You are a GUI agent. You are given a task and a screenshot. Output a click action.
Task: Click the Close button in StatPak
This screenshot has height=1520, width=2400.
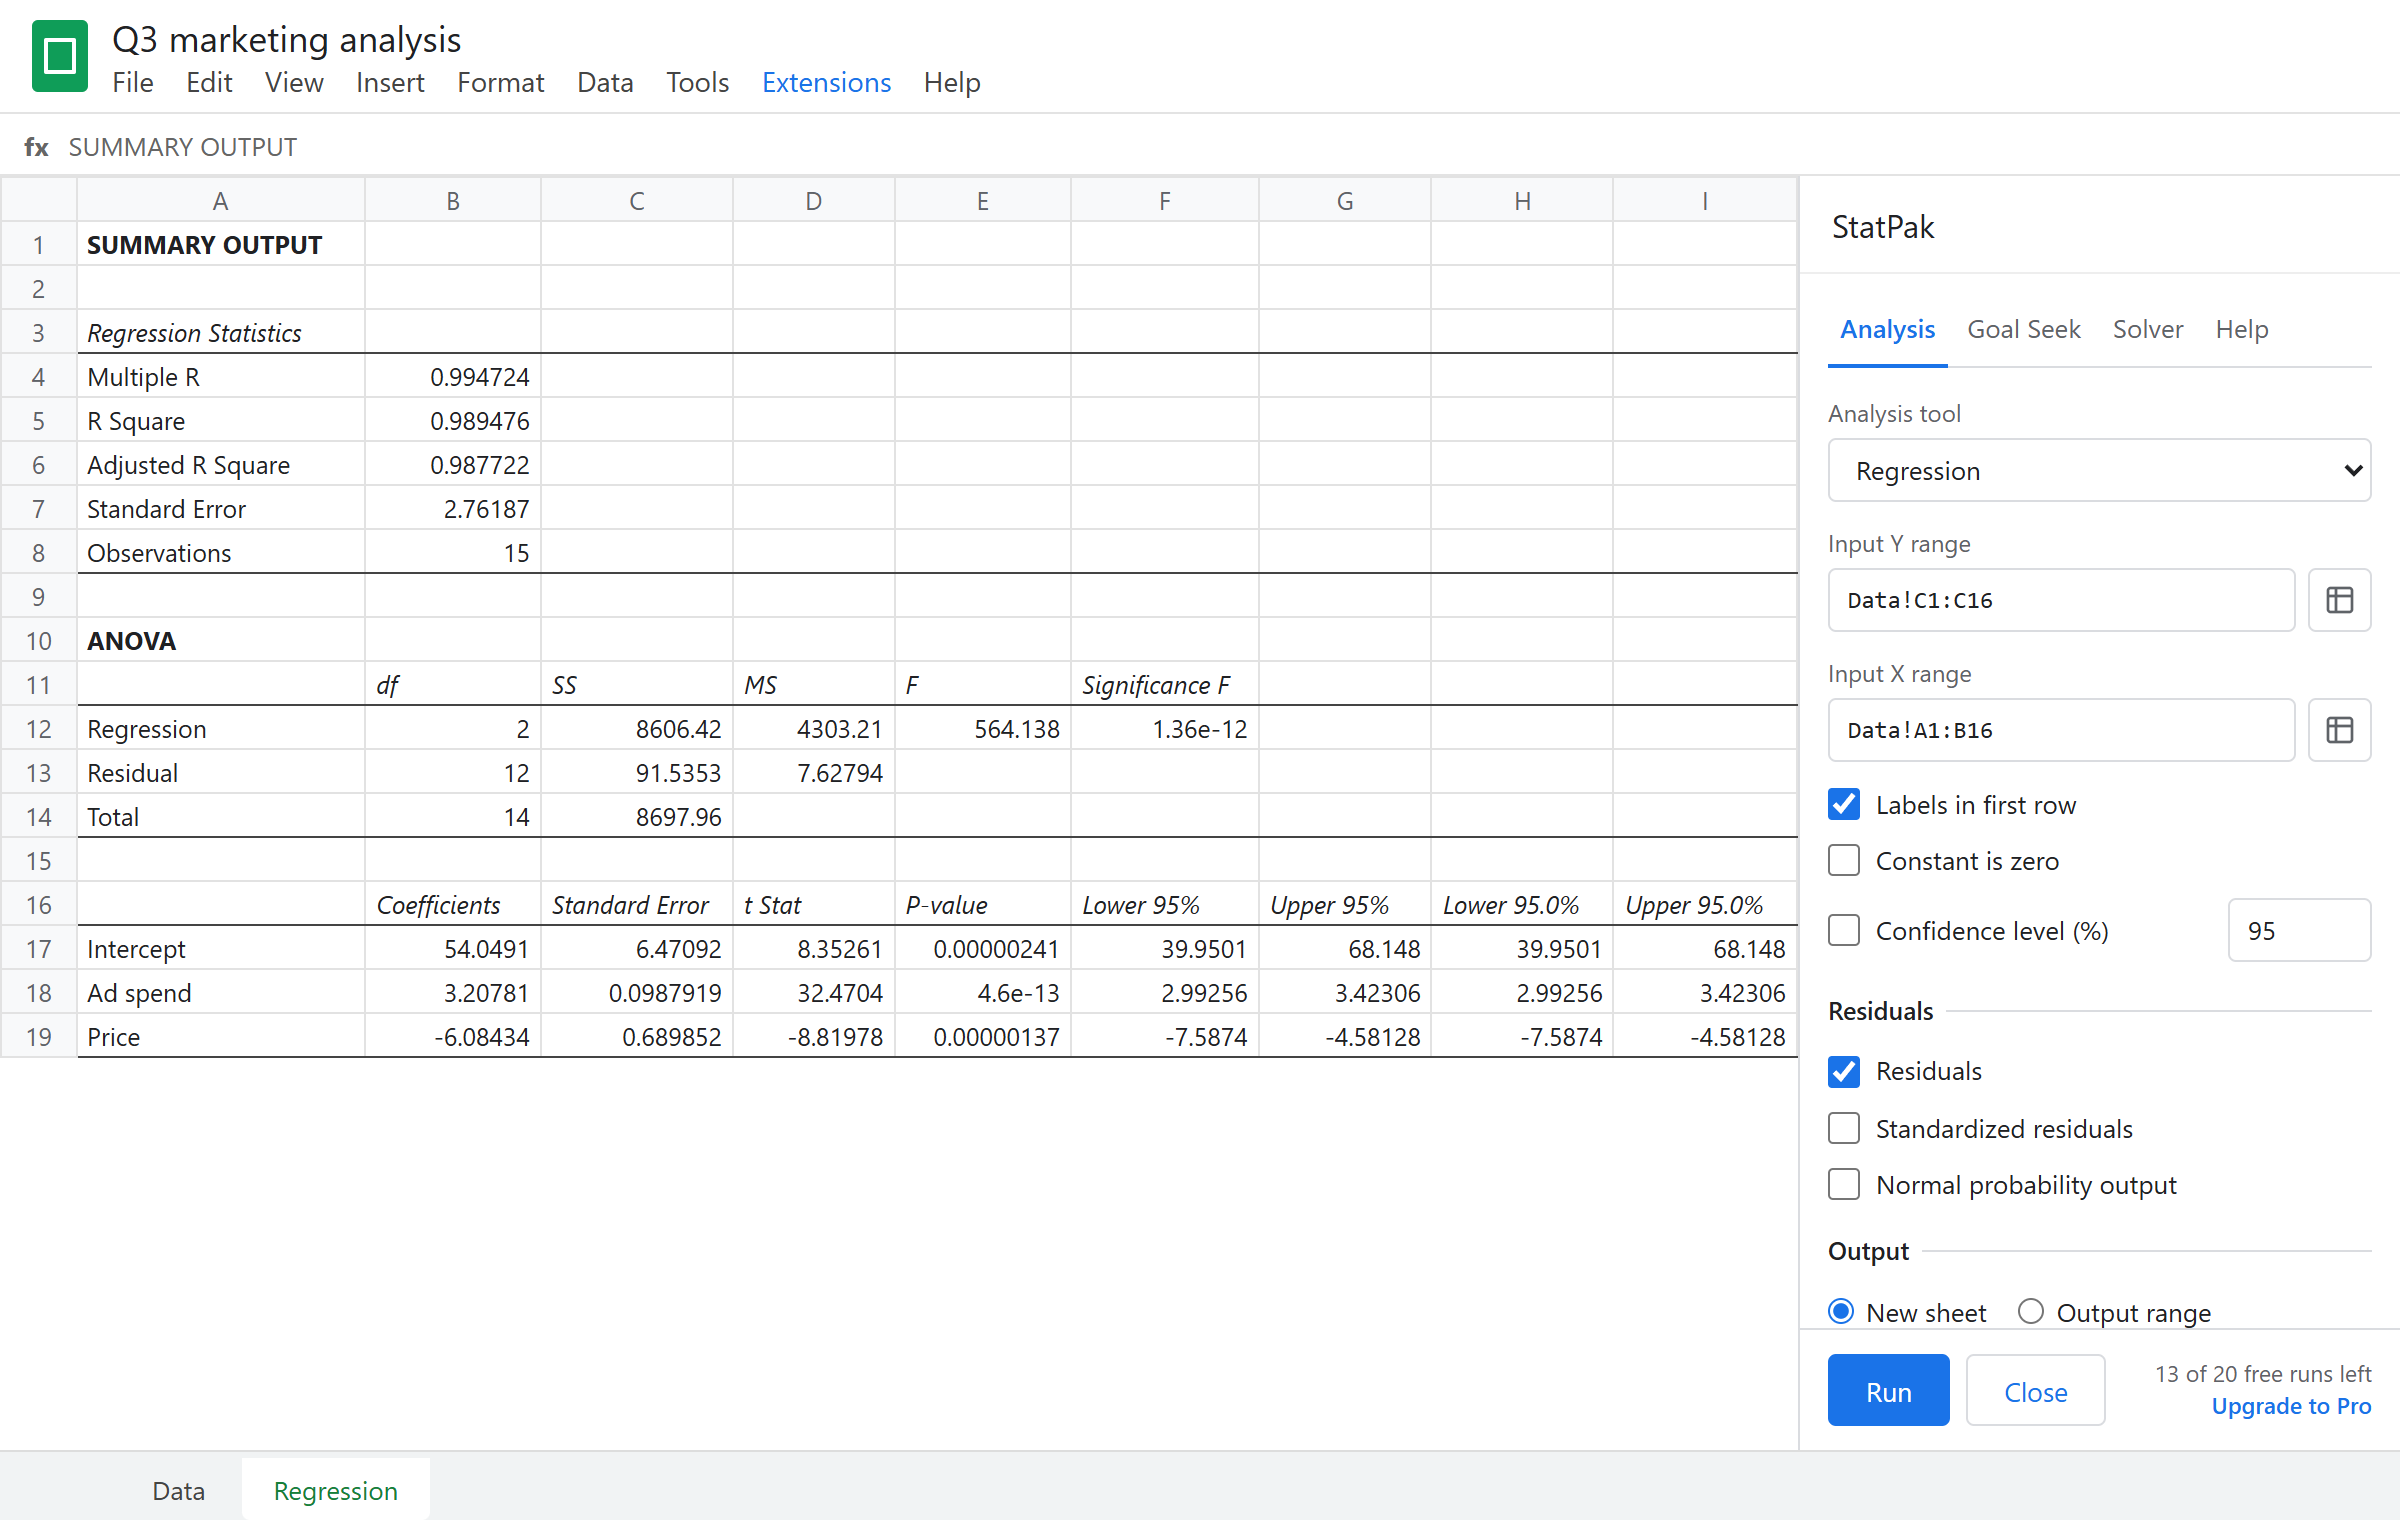[2036, 1390]
